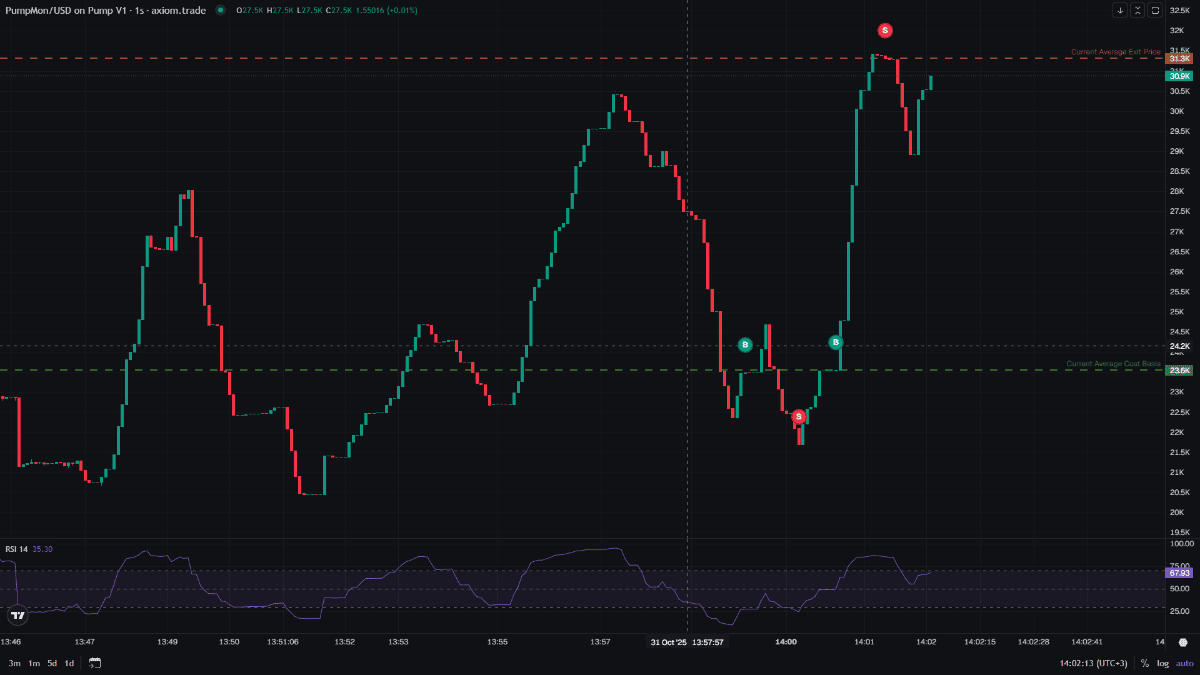Select the 5d time range
The height and width of the screenshot is (675, 1200).
coord(52,663)
